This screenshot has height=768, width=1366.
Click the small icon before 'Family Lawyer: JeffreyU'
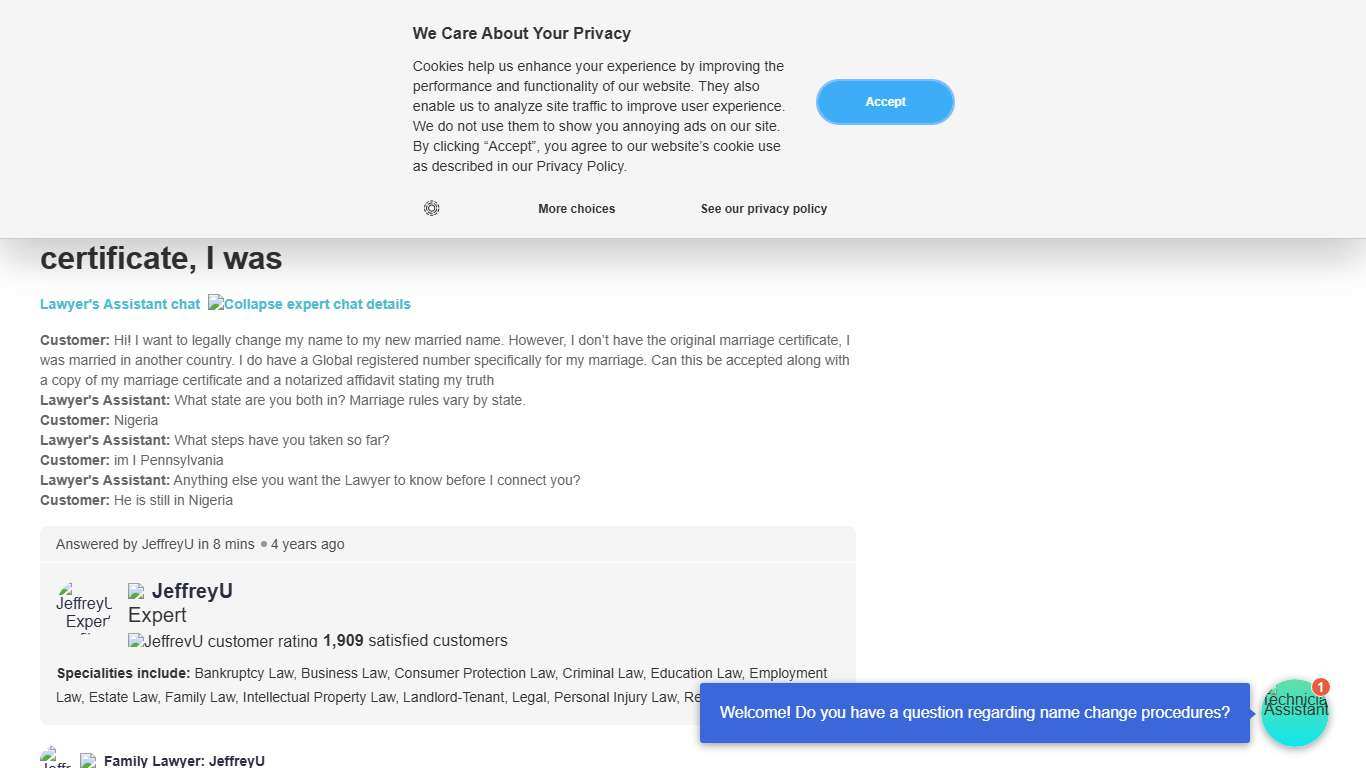click(x=89, y=761)
